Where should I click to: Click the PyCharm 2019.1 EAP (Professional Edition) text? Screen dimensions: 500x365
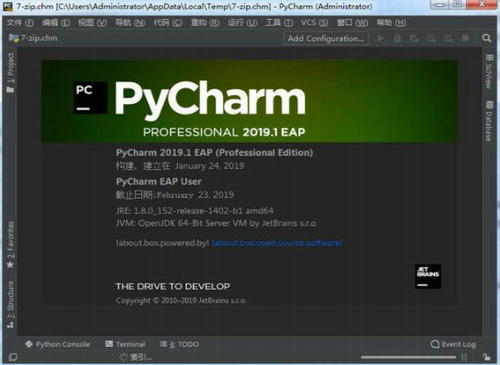pyautogui.click(x=214, y=153)
